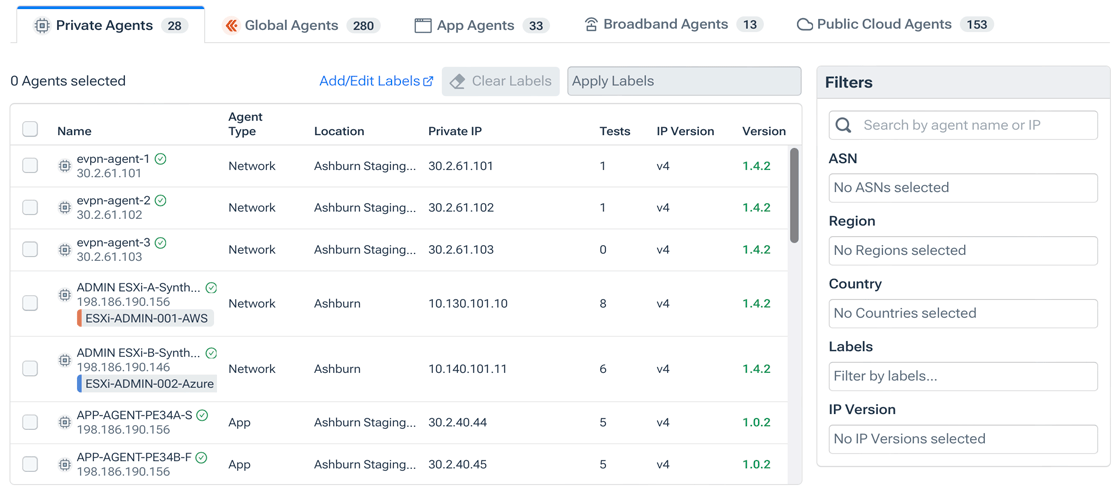Open the Public Cloud Agents tab
This screenshot has height=489, width=1120.
[x=895, y=25]
